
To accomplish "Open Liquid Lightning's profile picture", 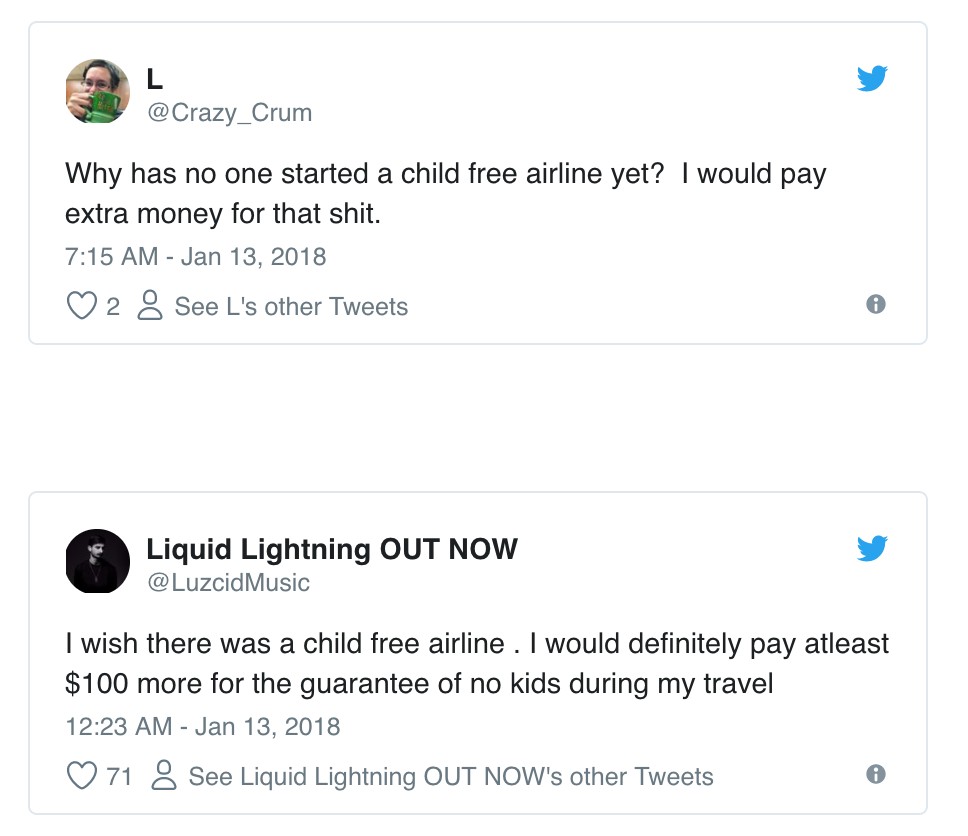I will pyautogui.click(x=97, y=562).
